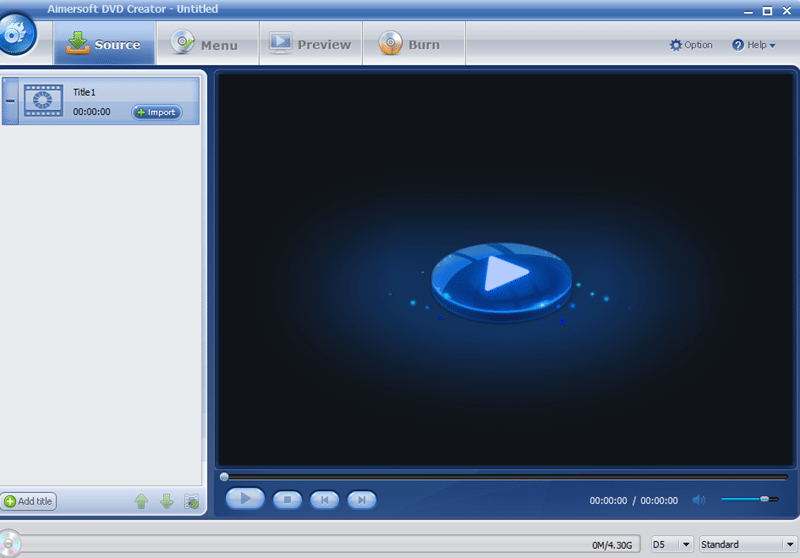Viewport: 800px width, 558px height.
Task: Open the Help dropdown menu
Action: [x=754, y=45]
